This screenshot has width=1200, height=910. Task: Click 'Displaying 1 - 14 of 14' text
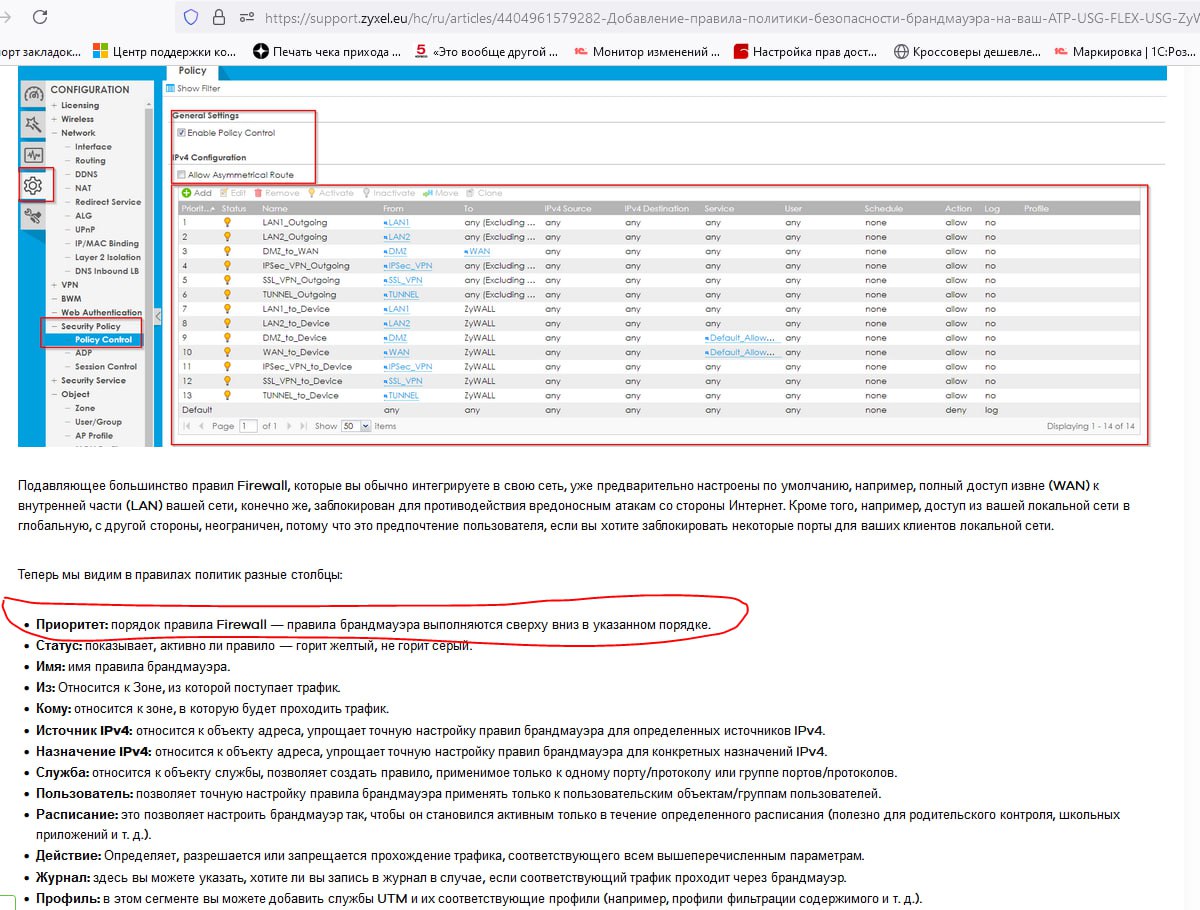pyautogui.click(x=1091, y=426)
